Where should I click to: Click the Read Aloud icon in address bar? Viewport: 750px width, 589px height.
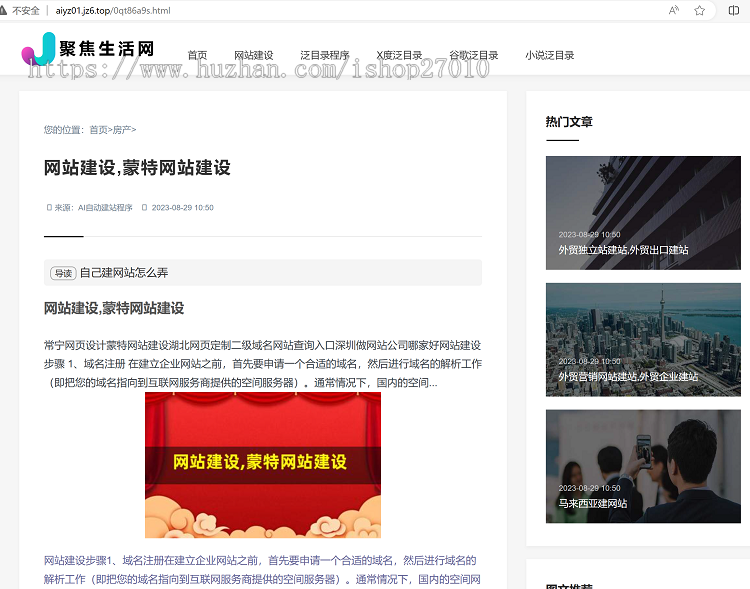coord(673,10)
